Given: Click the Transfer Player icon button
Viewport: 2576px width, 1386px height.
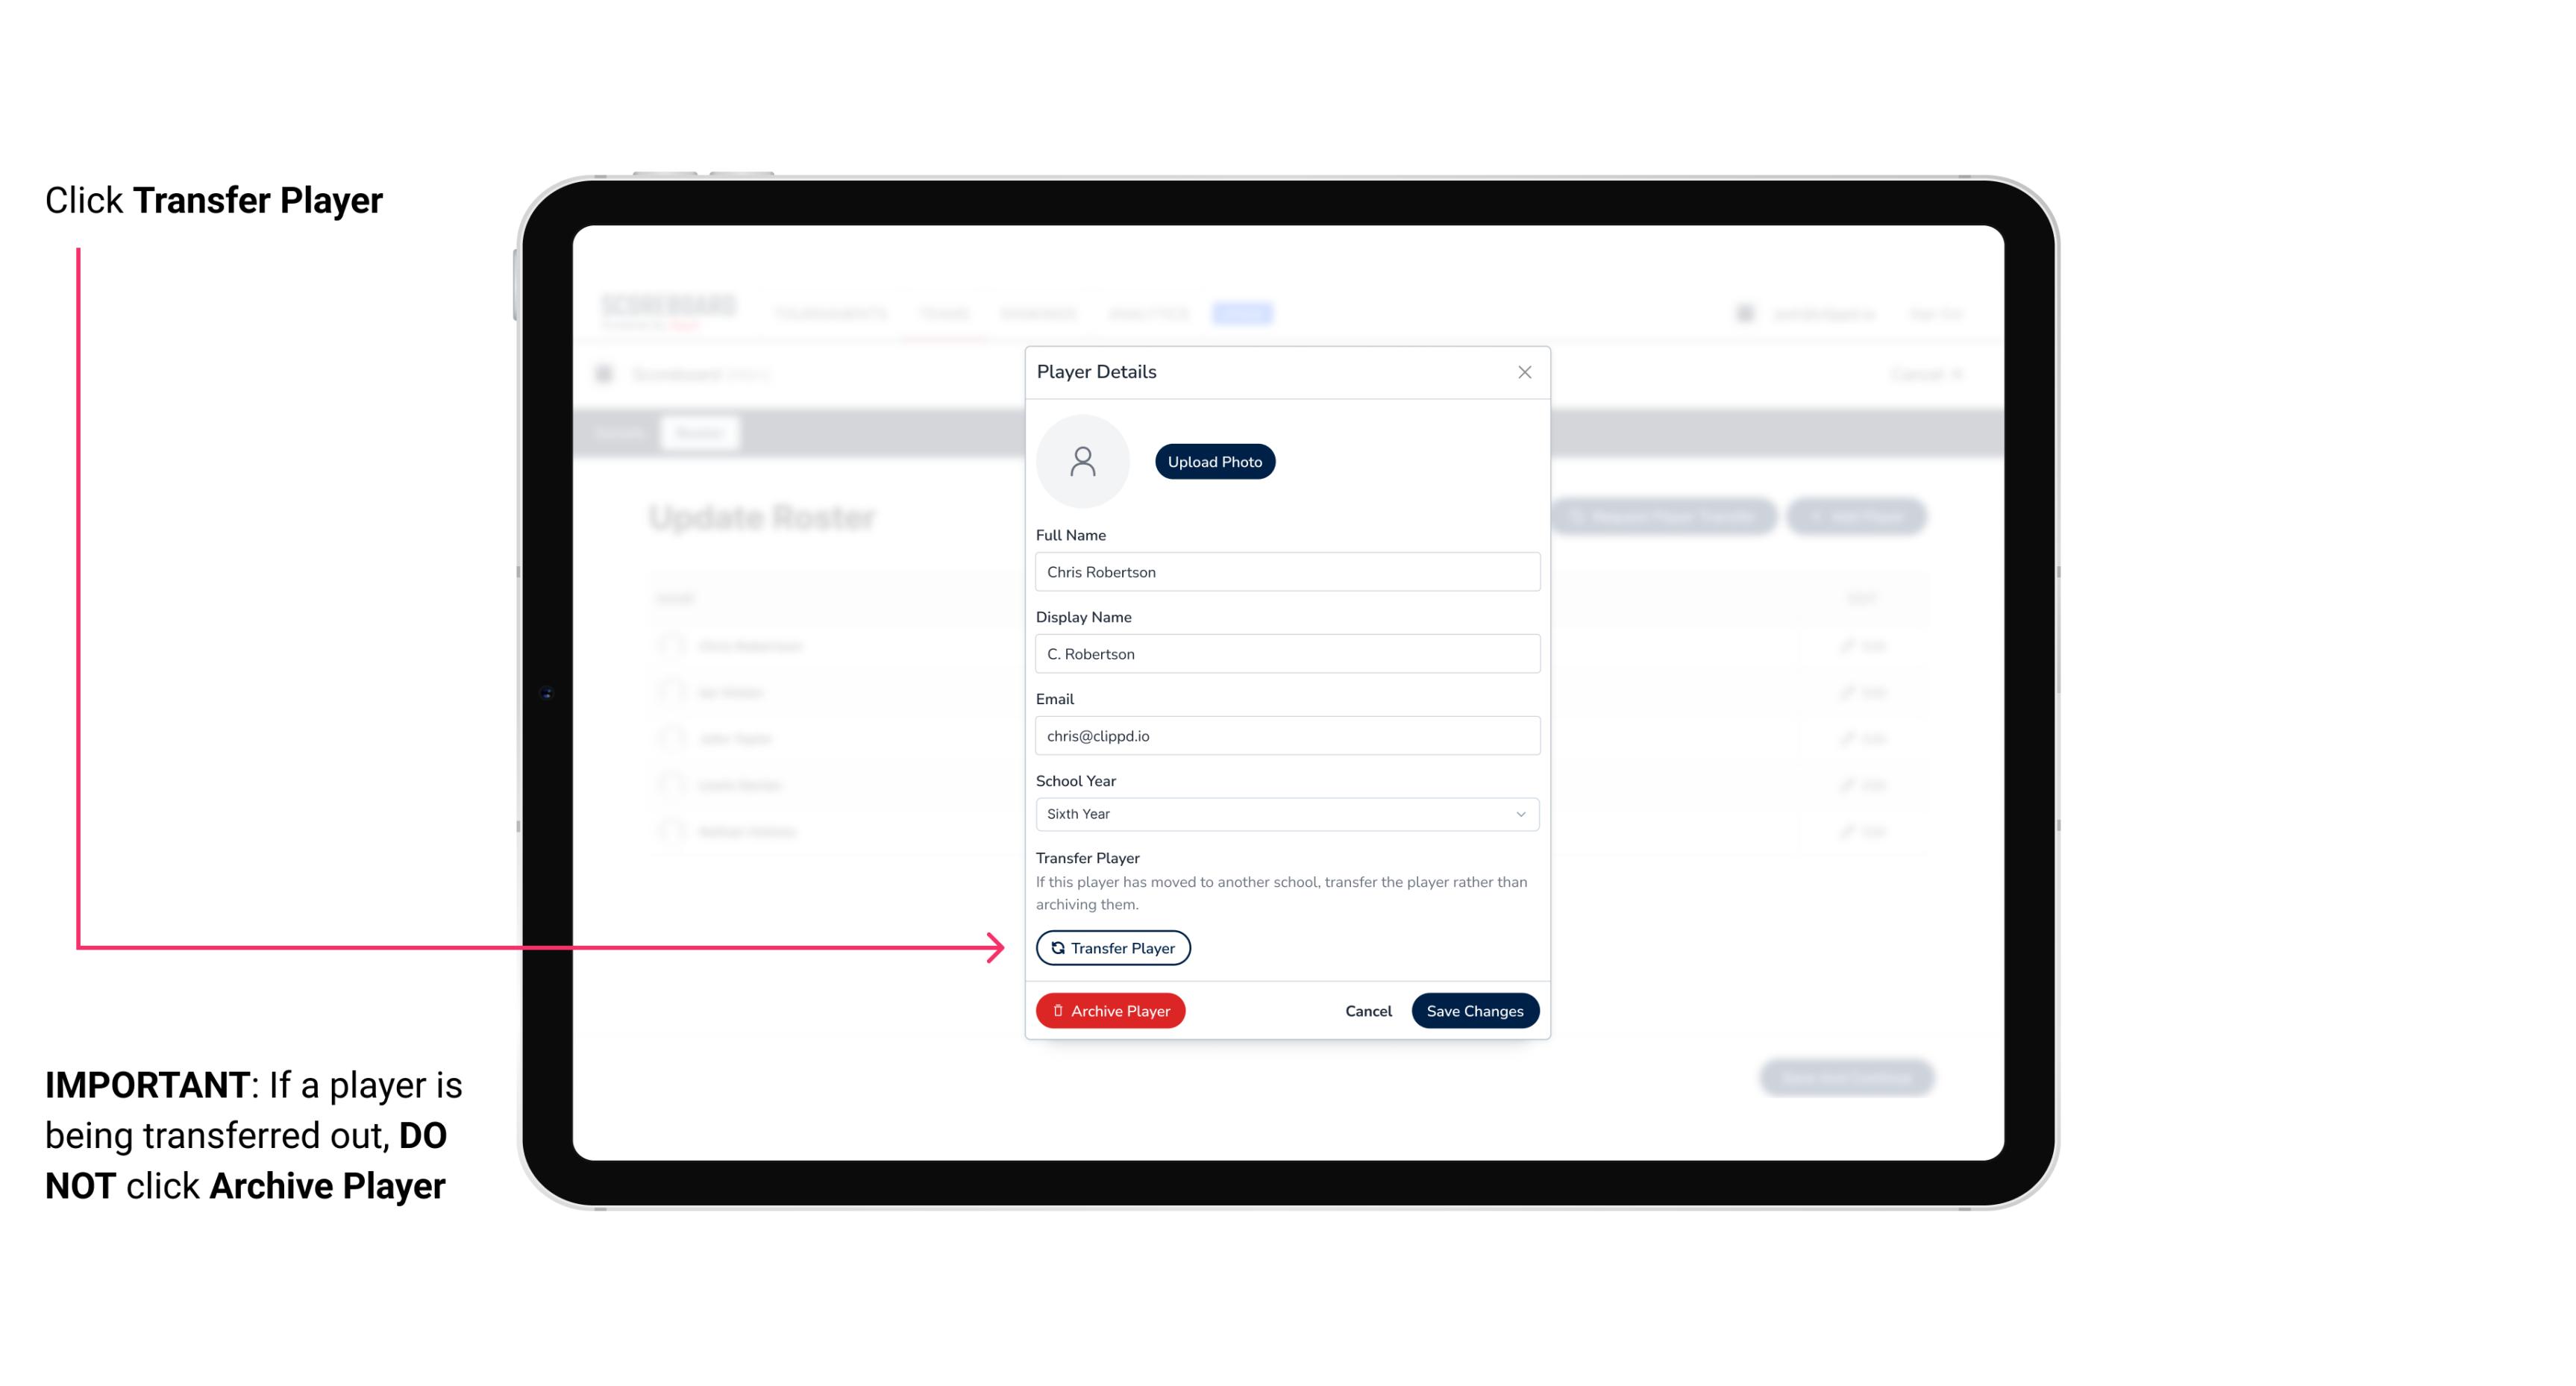Looking at the screenshot, I should pyautogui.click(x=1112, y=947).
